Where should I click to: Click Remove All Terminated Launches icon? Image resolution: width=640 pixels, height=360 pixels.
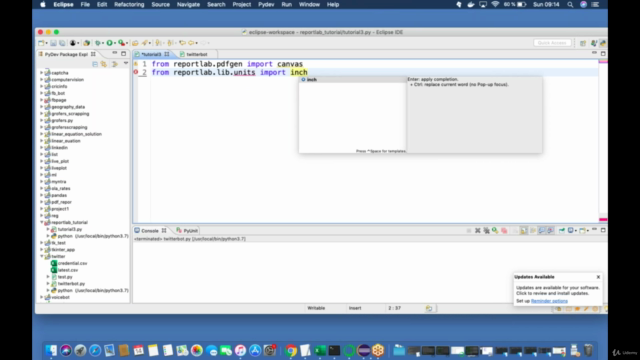tap(486, 231)
